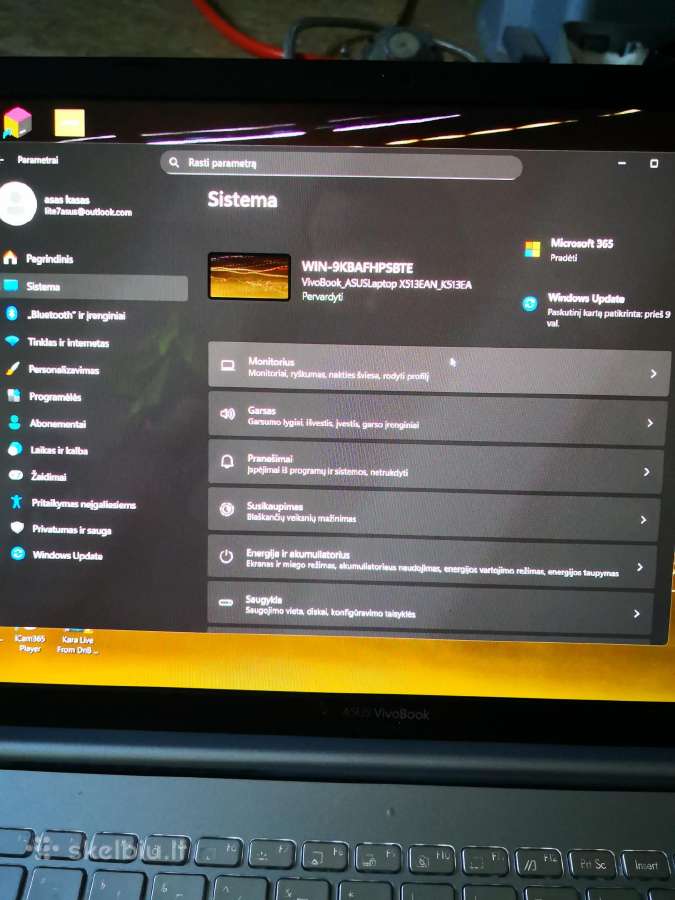Click the desktop wallpaper thumbnail
Image resolution: width=675 pixels, height=900 pixels.
point(249,276)
